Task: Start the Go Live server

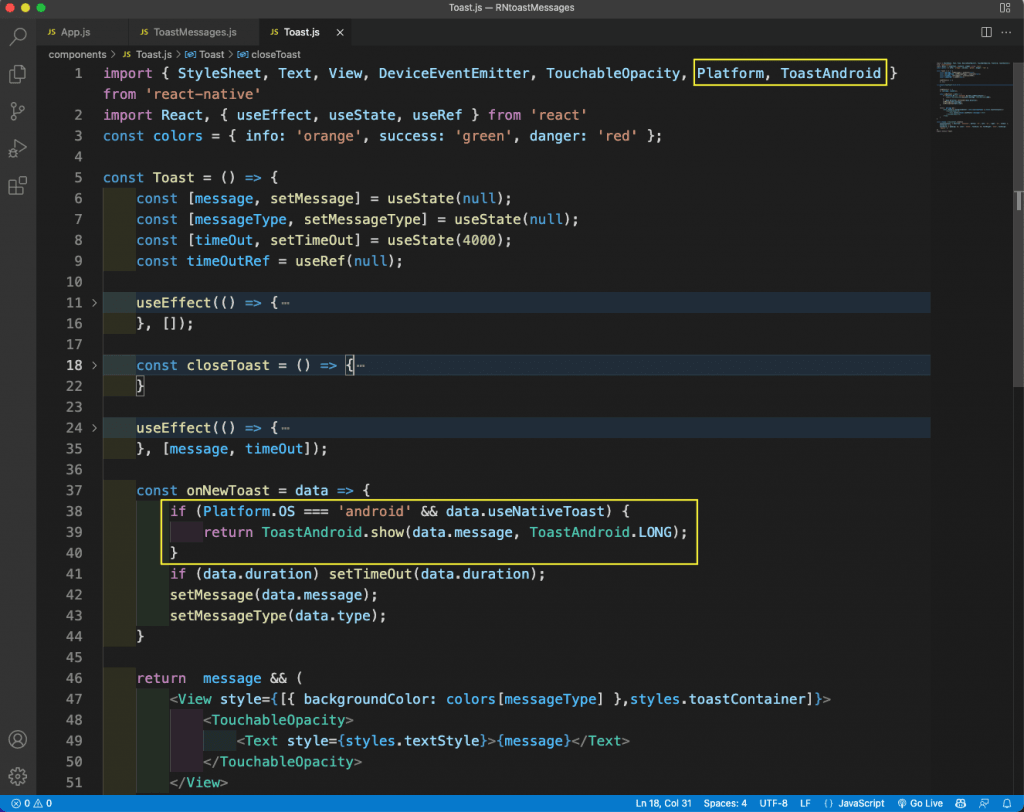Action: coord(920,803)
